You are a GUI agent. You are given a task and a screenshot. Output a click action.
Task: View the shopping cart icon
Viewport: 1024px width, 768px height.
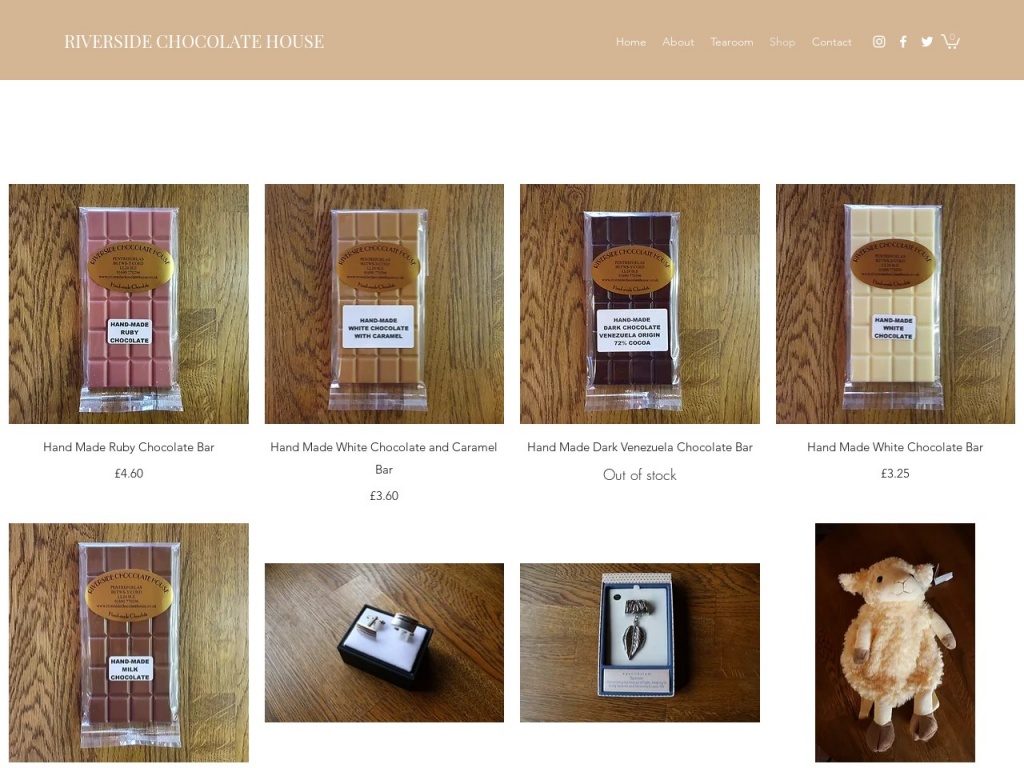click(x=950, y=41)
